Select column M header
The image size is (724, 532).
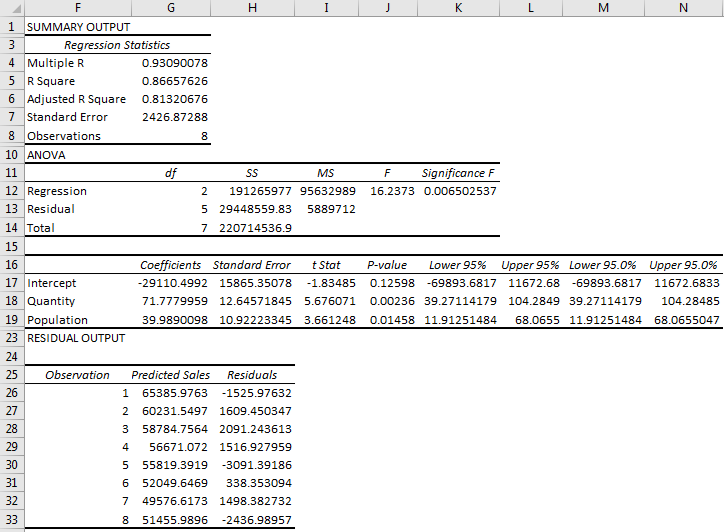coord(603,8)
